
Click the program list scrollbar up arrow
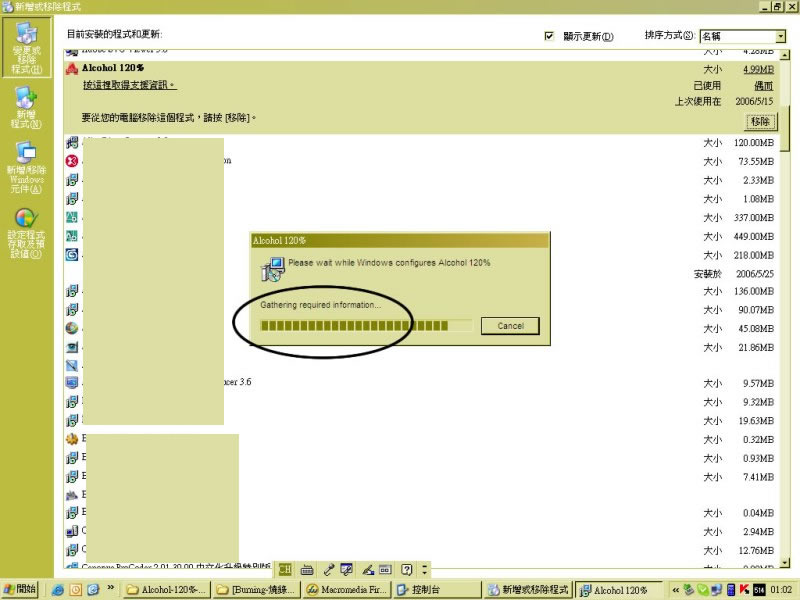[x=785, y=55]
